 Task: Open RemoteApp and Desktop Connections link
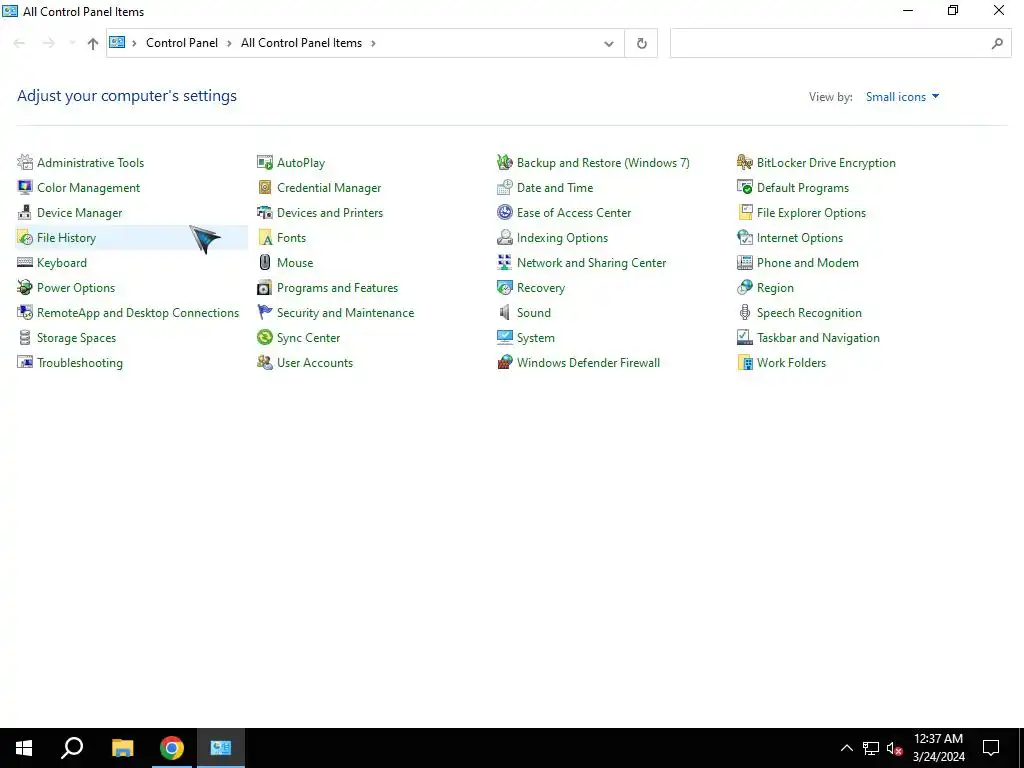tap(138, 313)
